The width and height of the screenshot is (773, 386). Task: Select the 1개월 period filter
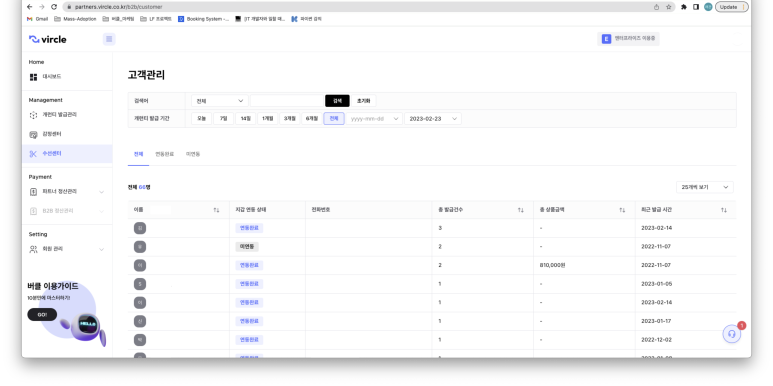click(267, 119)
